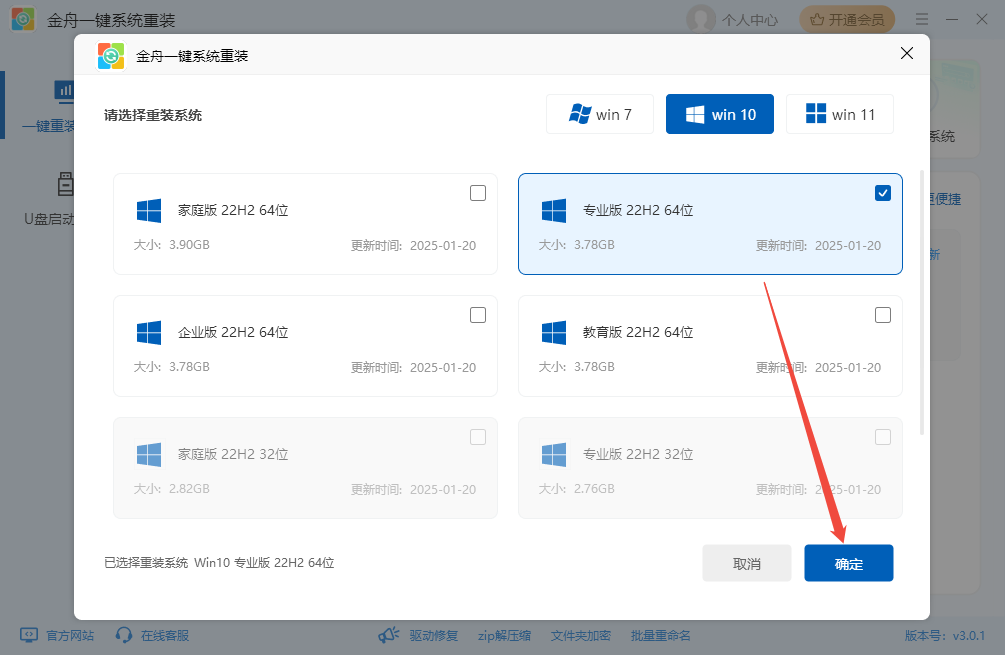Click the Windows logo on 家庭版 22H2 32位
This screenshot has height=655, width=1005.
pos(149,454)
